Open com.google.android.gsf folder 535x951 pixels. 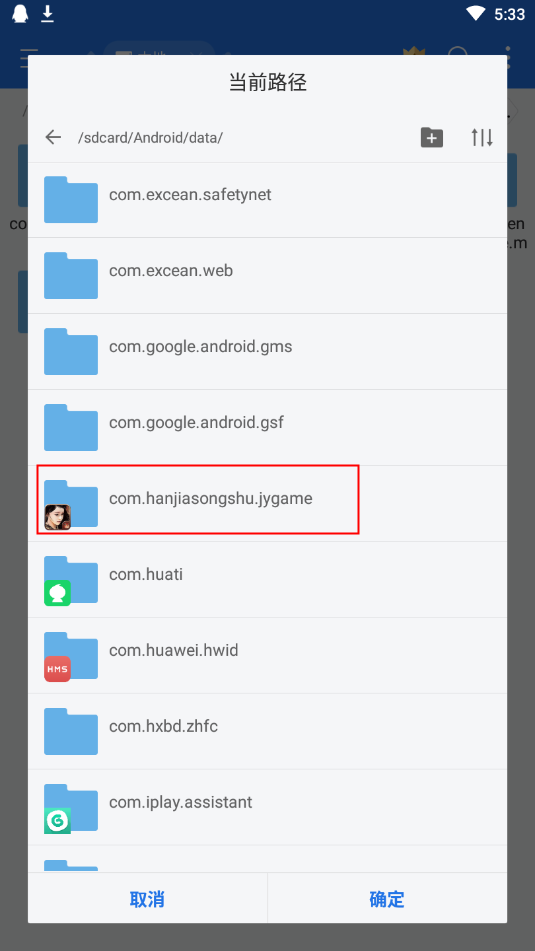pos(268,428)
